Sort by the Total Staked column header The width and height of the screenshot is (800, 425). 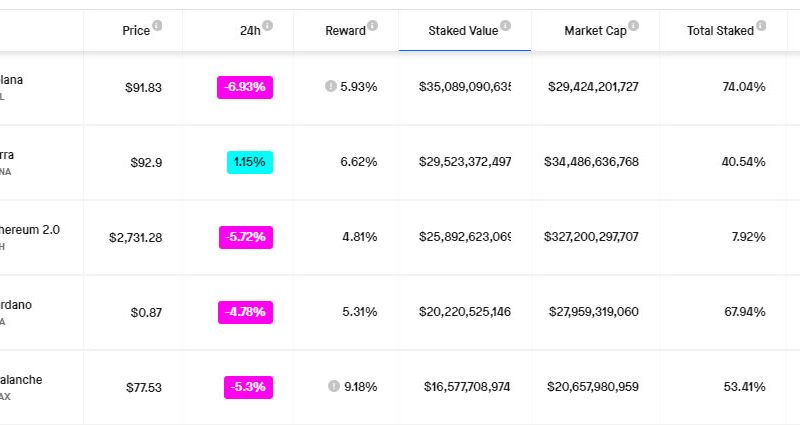click(720, 31)
